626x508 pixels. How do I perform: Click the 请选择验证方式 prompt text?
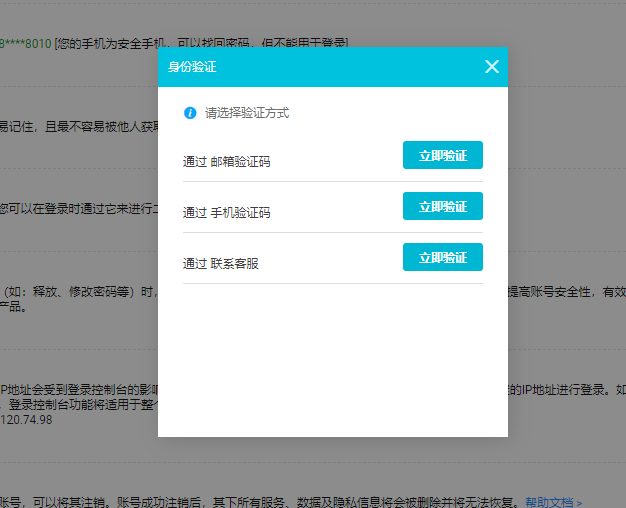click(247, 113)
